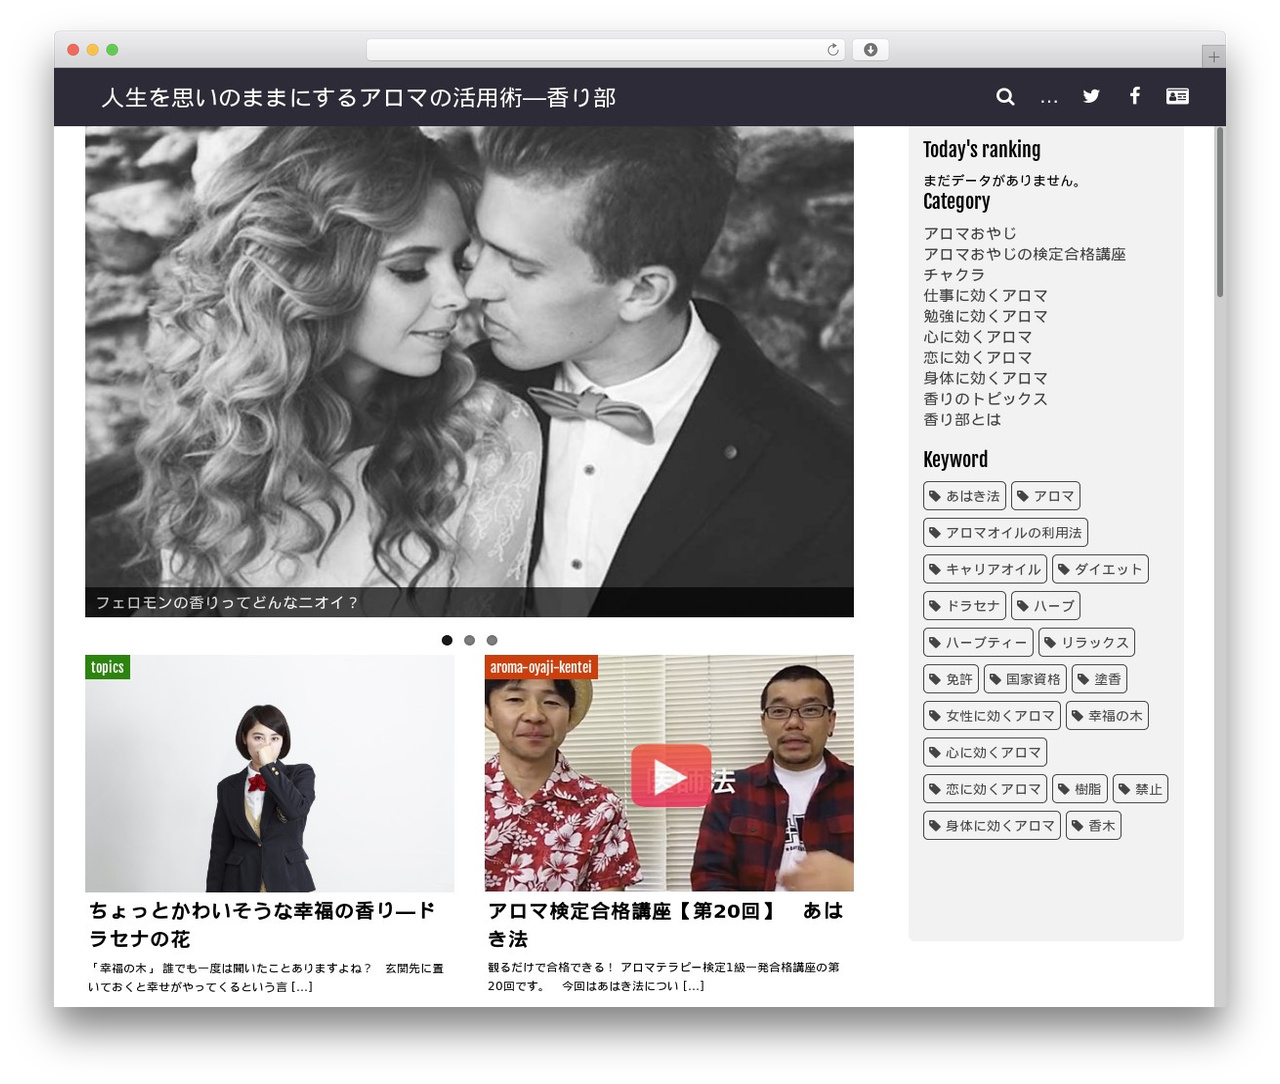Open the ellipsis more menu in header
Viewport: 1280px width, 1084px height.
1049,99
